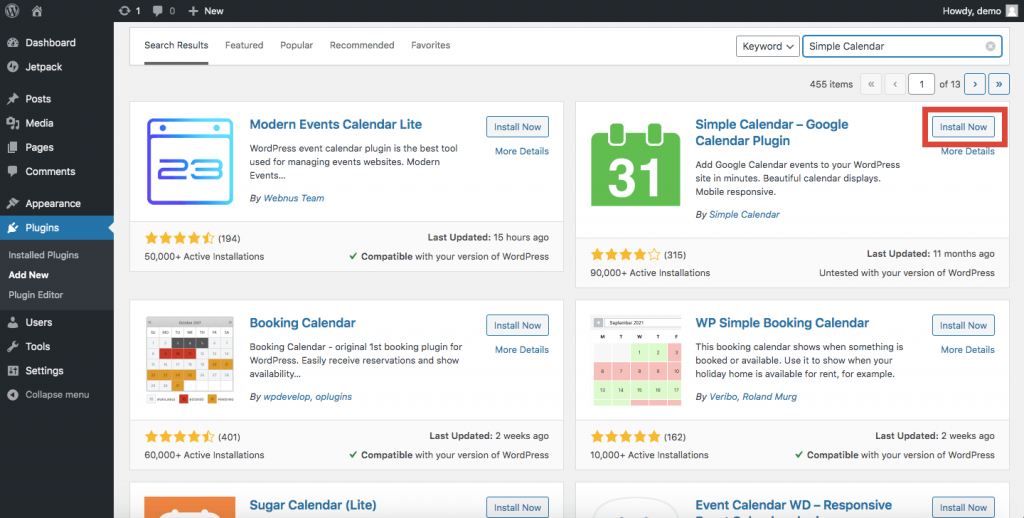Jump to last results page

999,84
